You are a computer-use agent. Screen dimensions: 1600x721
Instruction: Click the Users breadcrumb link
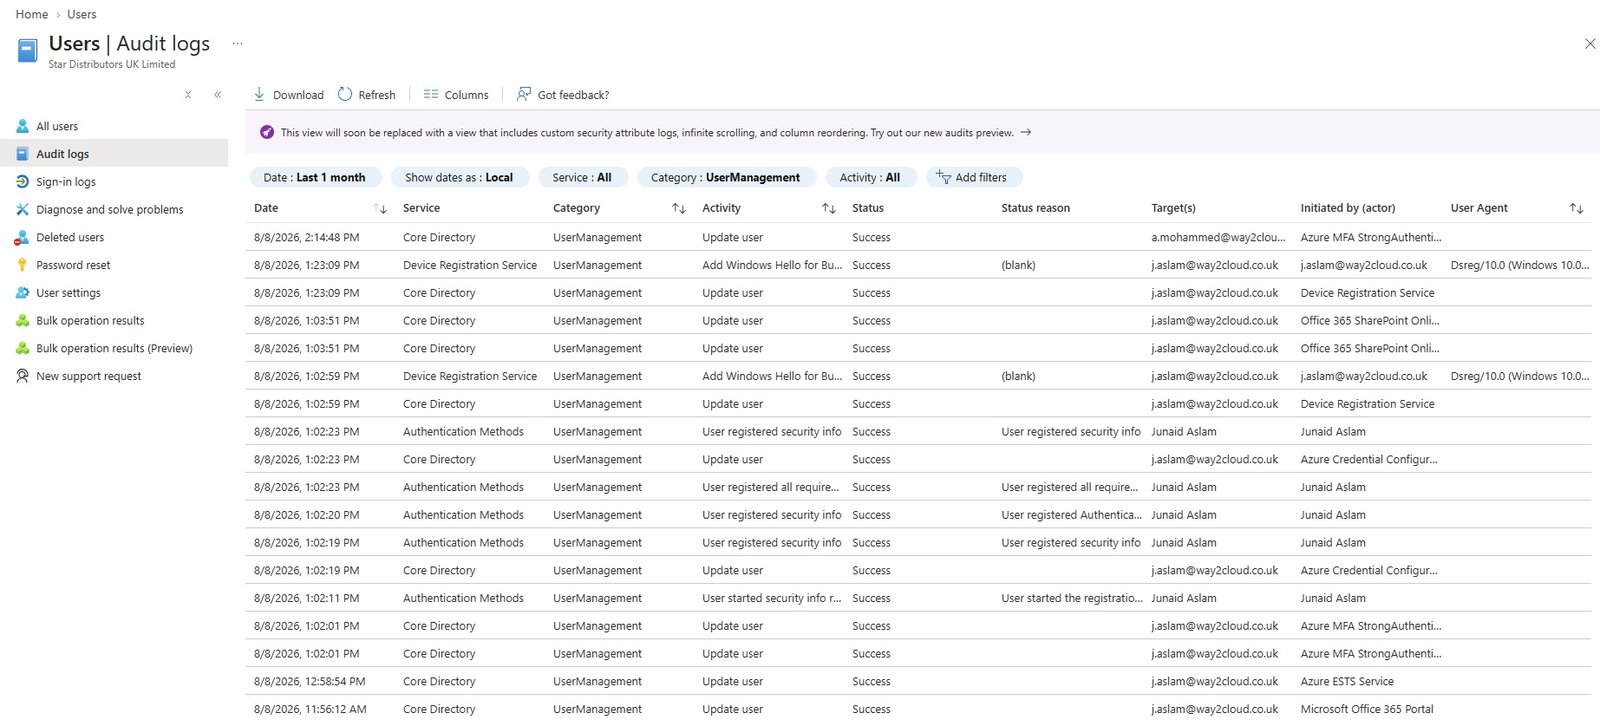pos(82,14)
